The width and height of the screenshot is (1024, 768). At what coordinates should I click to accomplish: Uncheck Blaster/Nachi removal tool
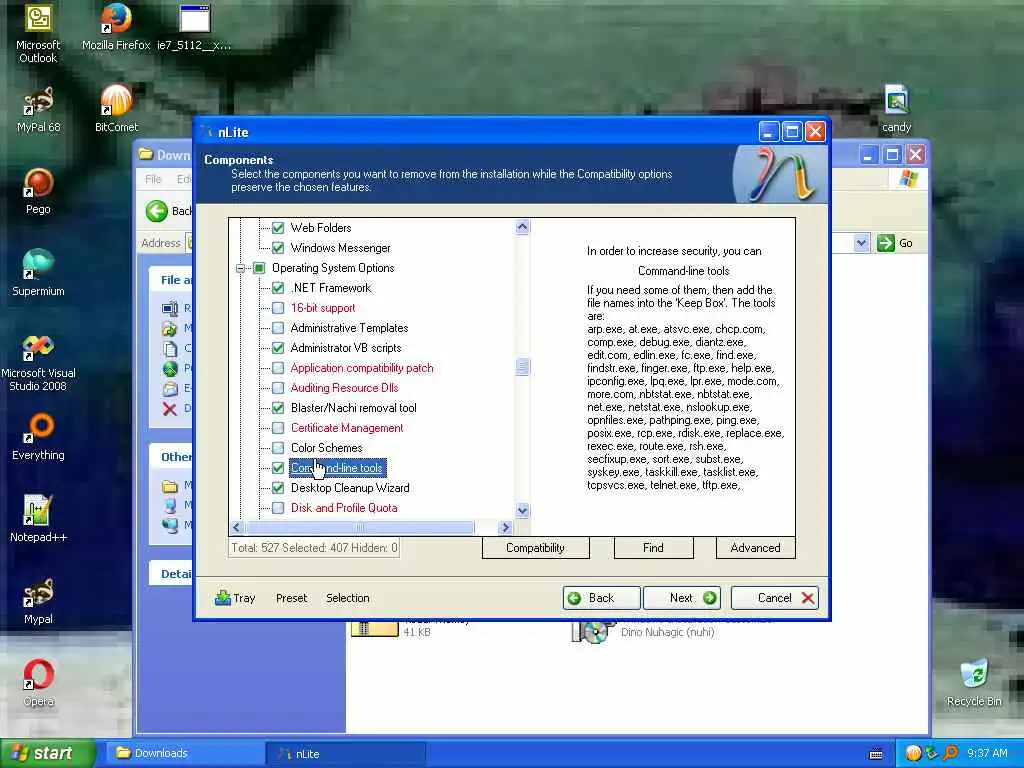(x=278, y=408)
